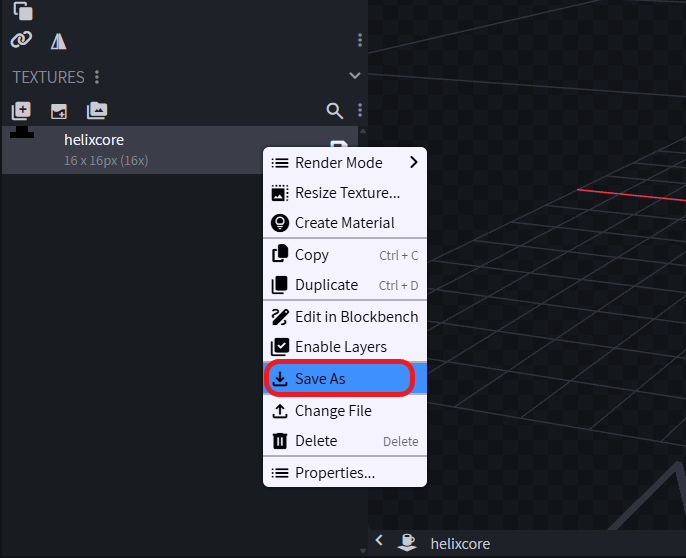Click the texture group images icon
This screenshot has width=686, height=558.
96,111
